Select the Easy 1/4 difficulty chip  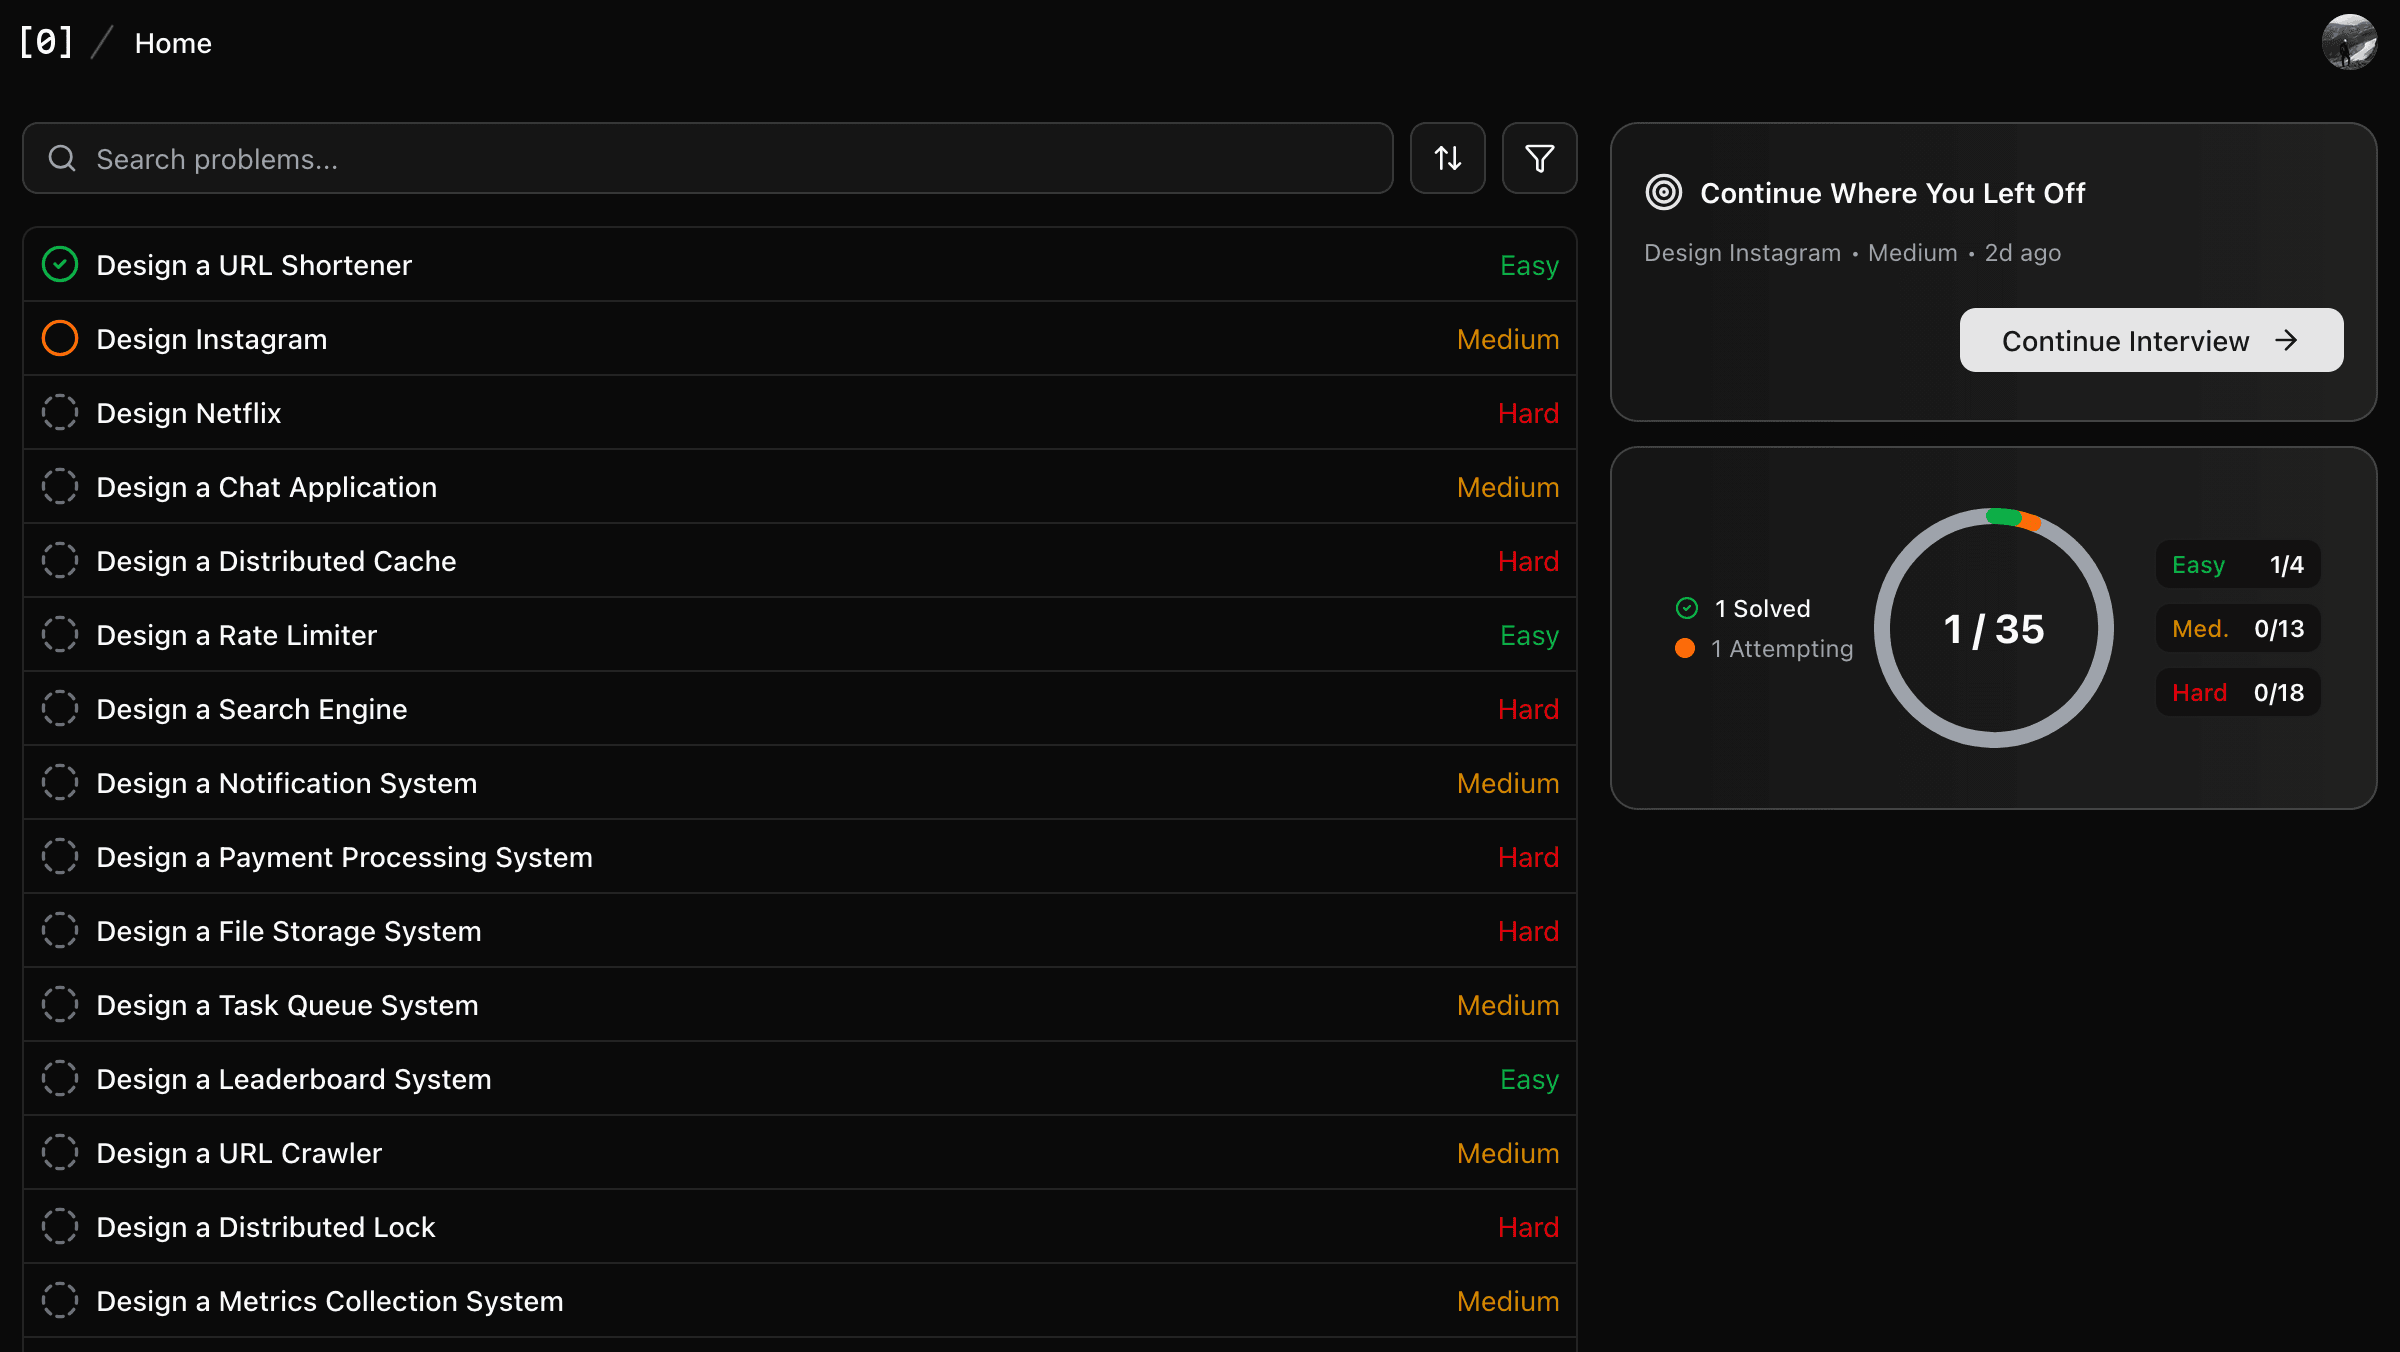(2237, 565)
